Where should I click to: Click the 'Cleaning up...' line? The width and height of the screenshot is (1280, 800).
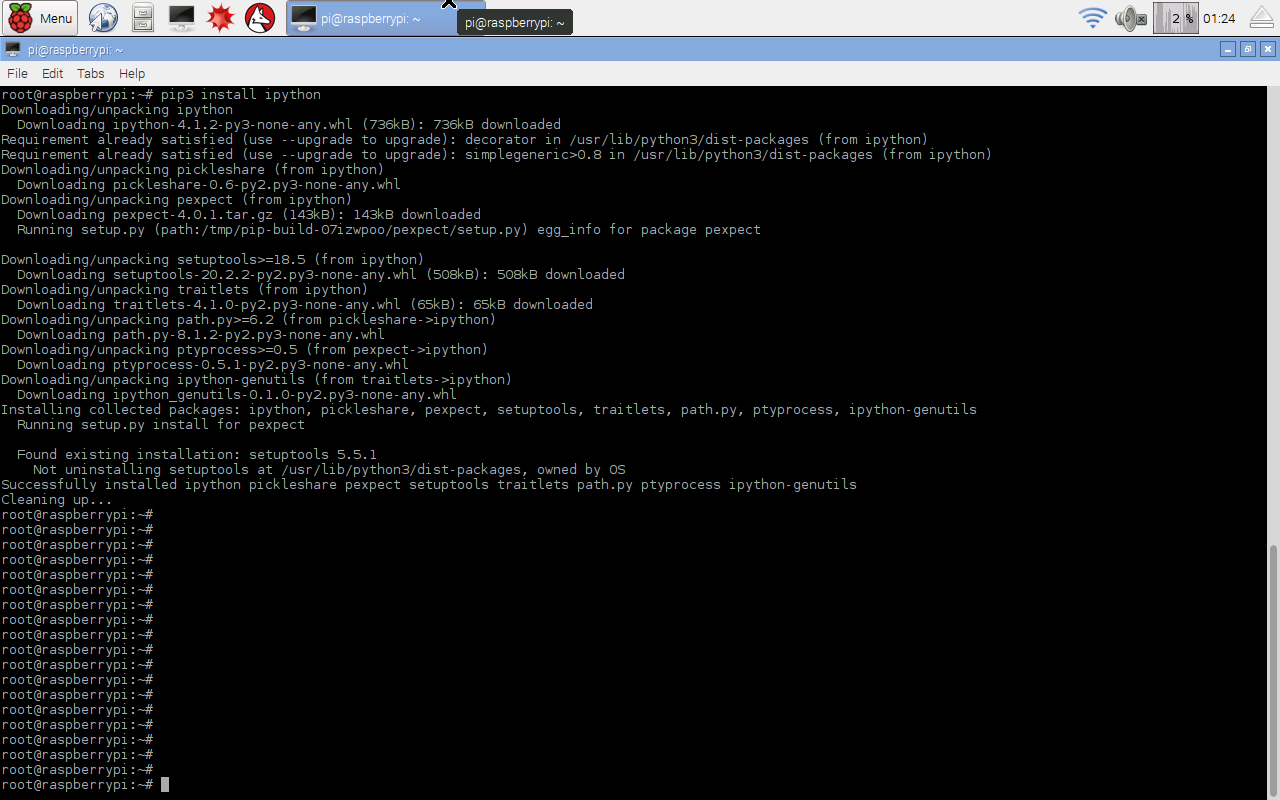point(57,500)
